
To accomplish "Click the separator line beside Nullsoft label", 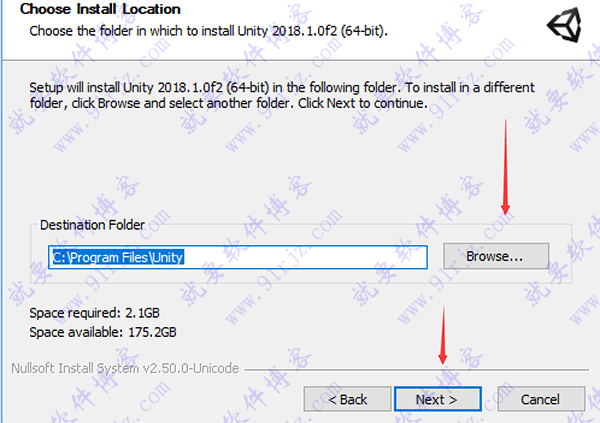I will coord(416,370).
